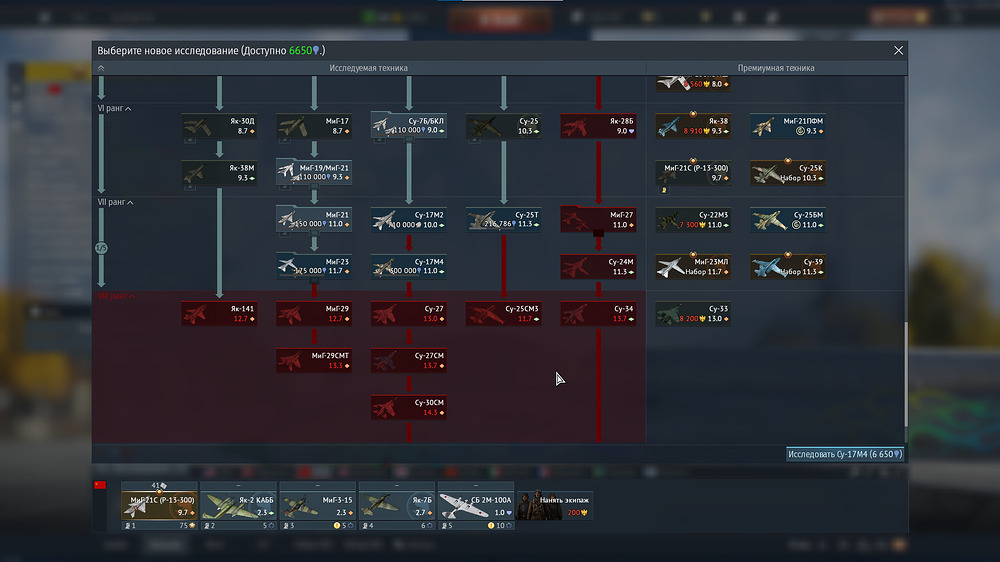
Task: Click Нанять экипаж to hire a crew
Action: point(554,505)
